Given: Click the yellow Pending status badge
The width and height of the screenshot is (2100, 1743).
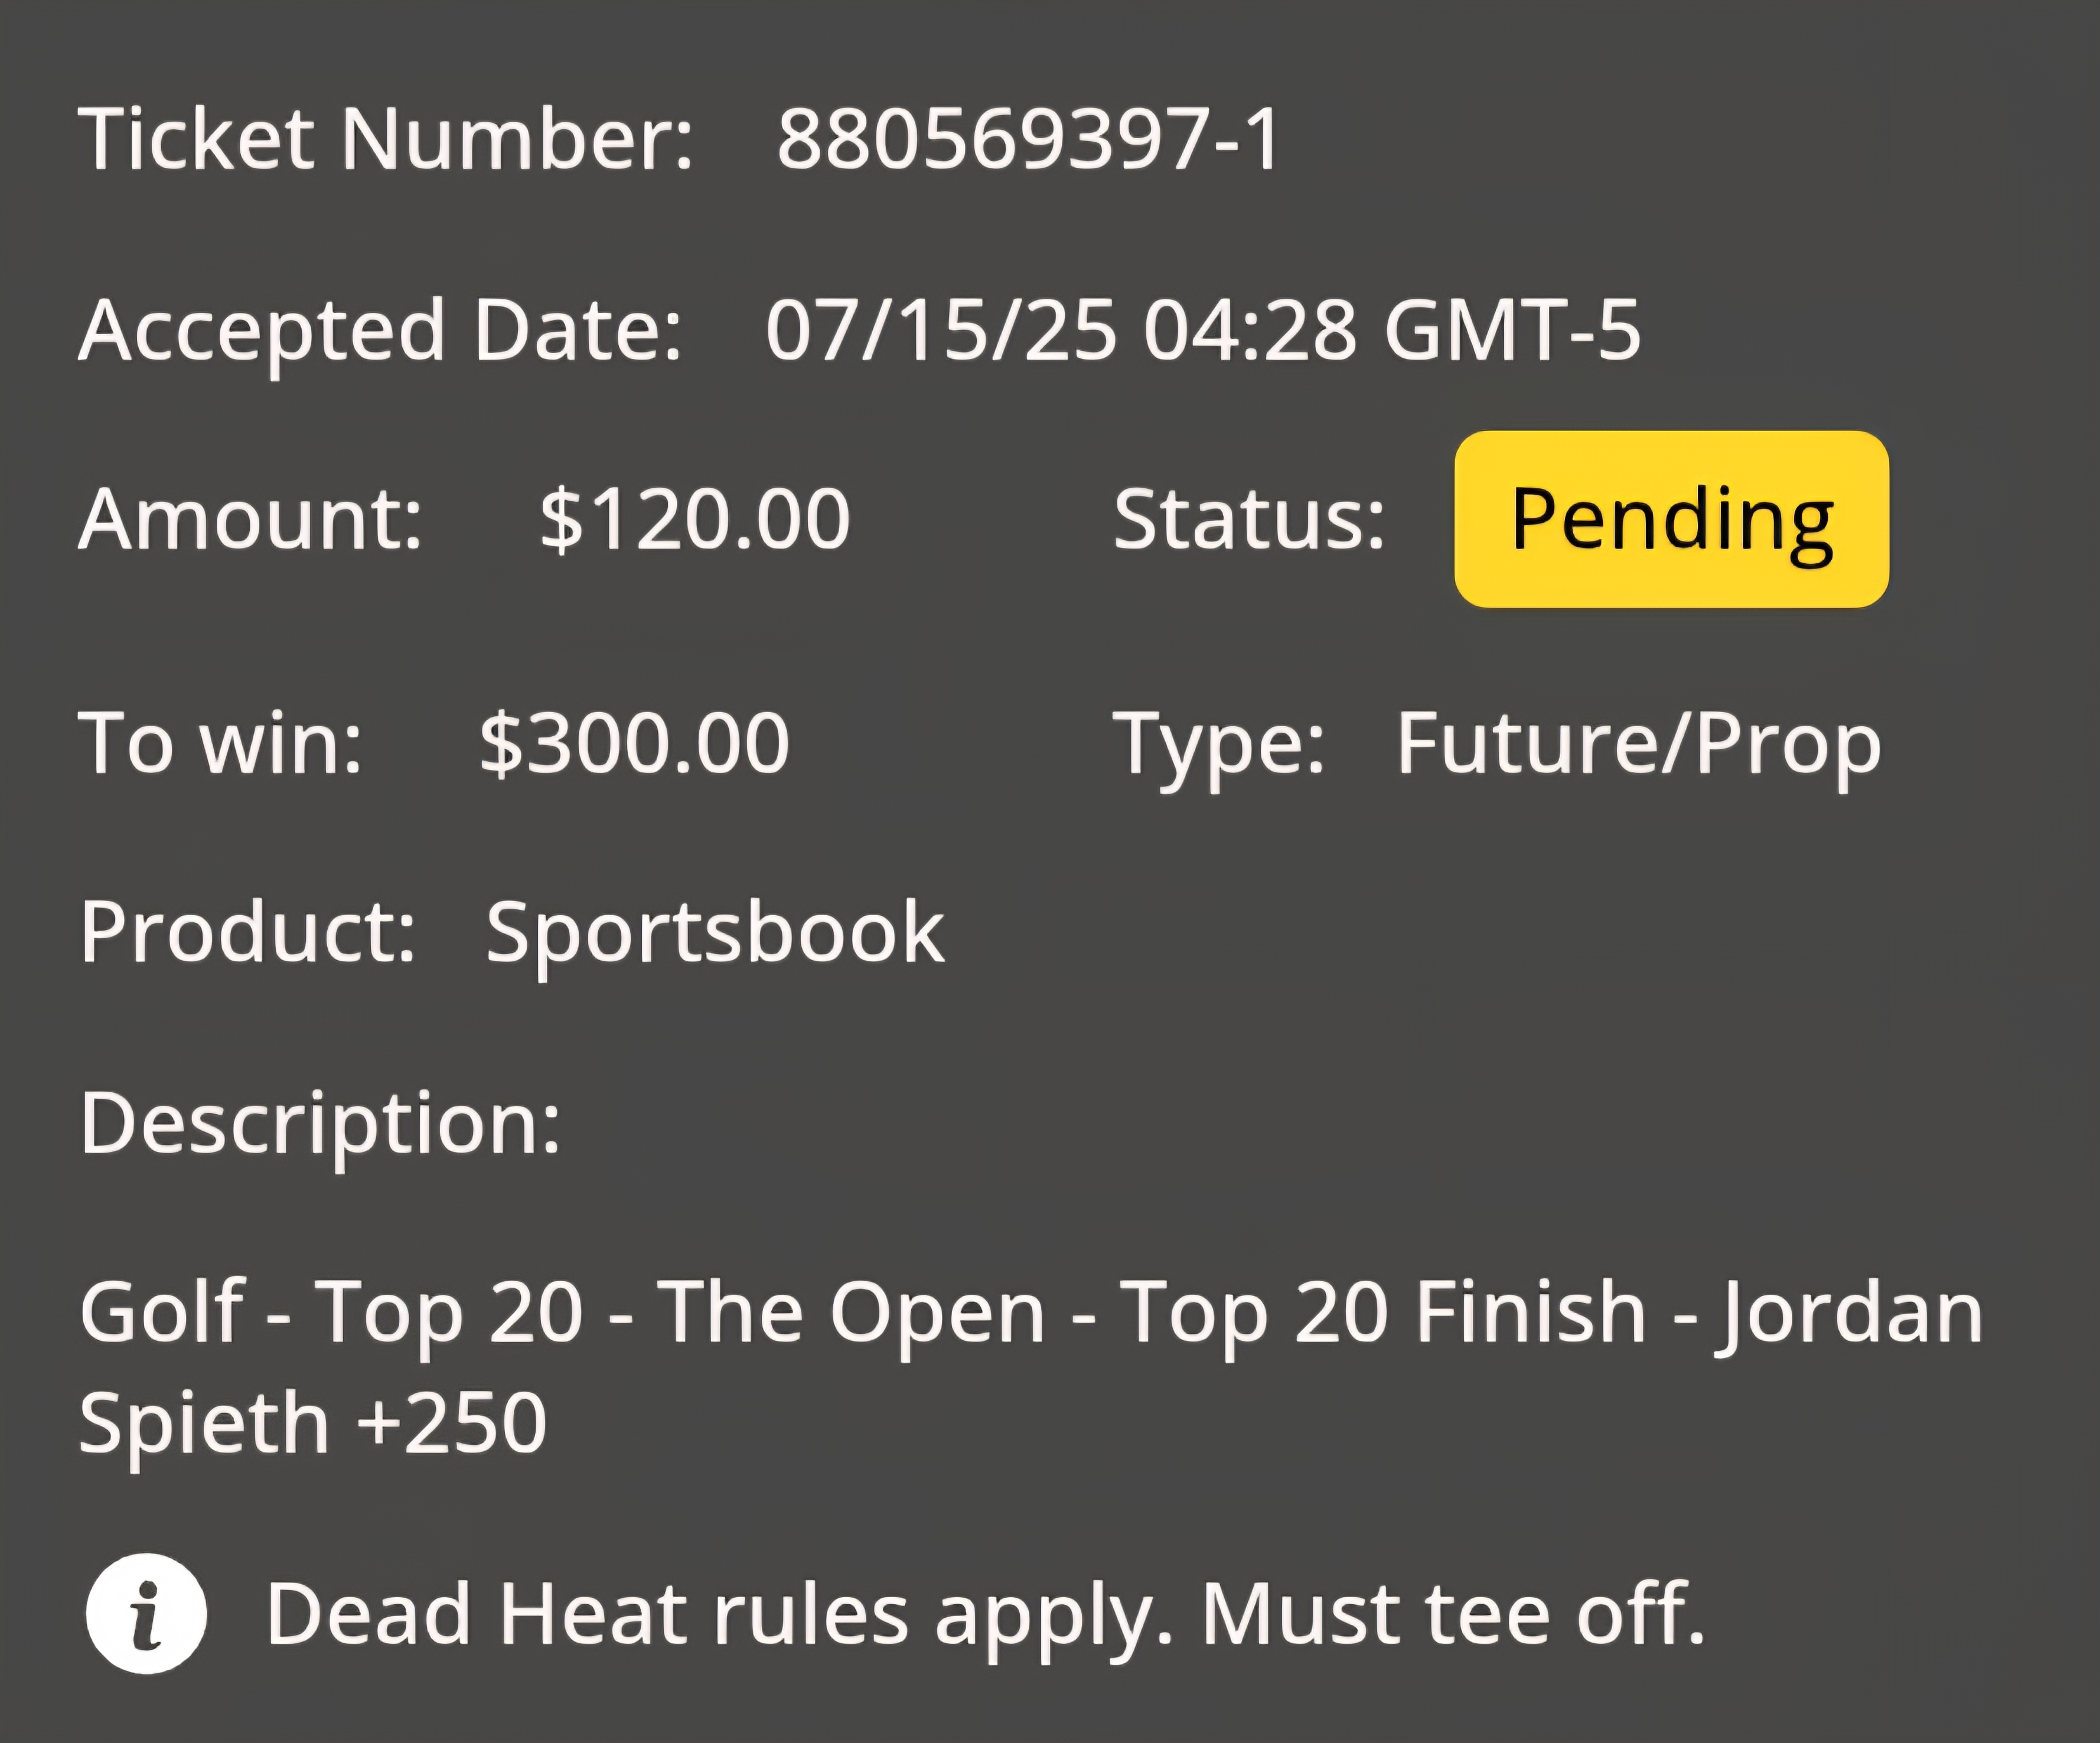Looking at the screenshot, I should tap(1671, 519).
